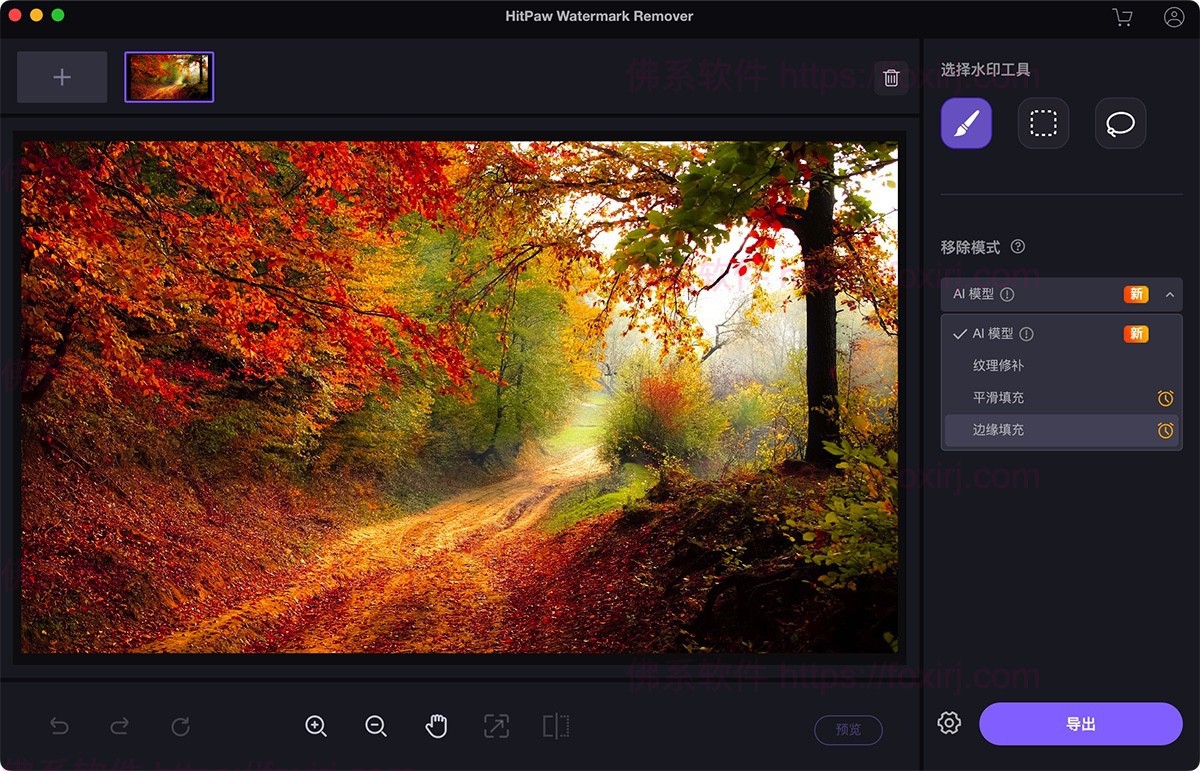This screenshot has height=771, width=1200.
Task: Open the before/after compare view
Action: 556,726
